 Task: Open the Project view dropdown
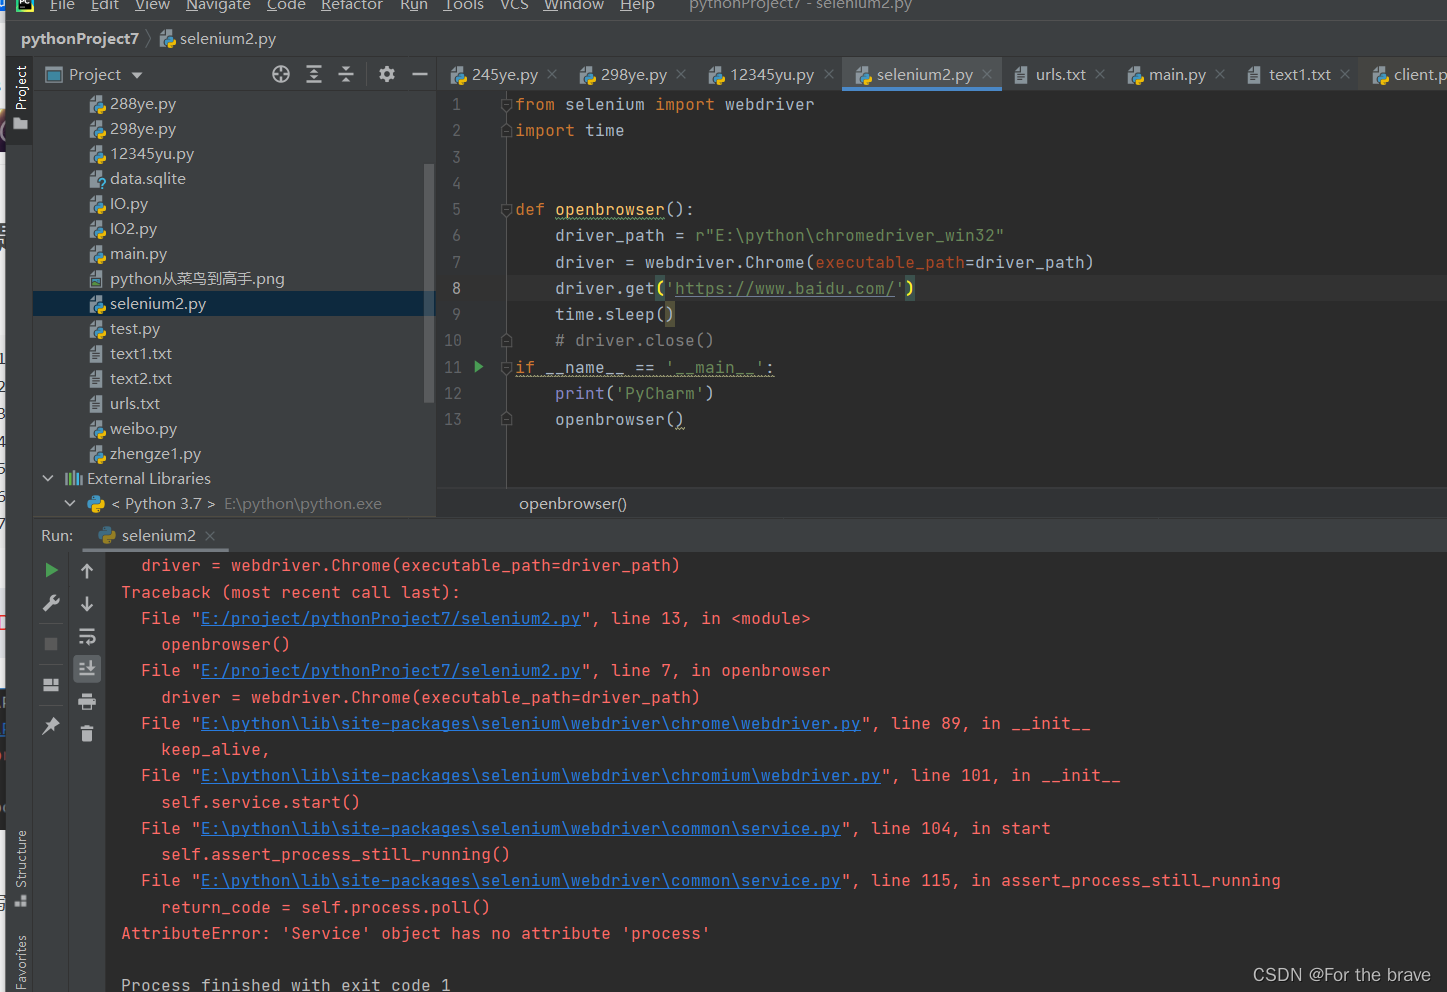coord(137,75)
